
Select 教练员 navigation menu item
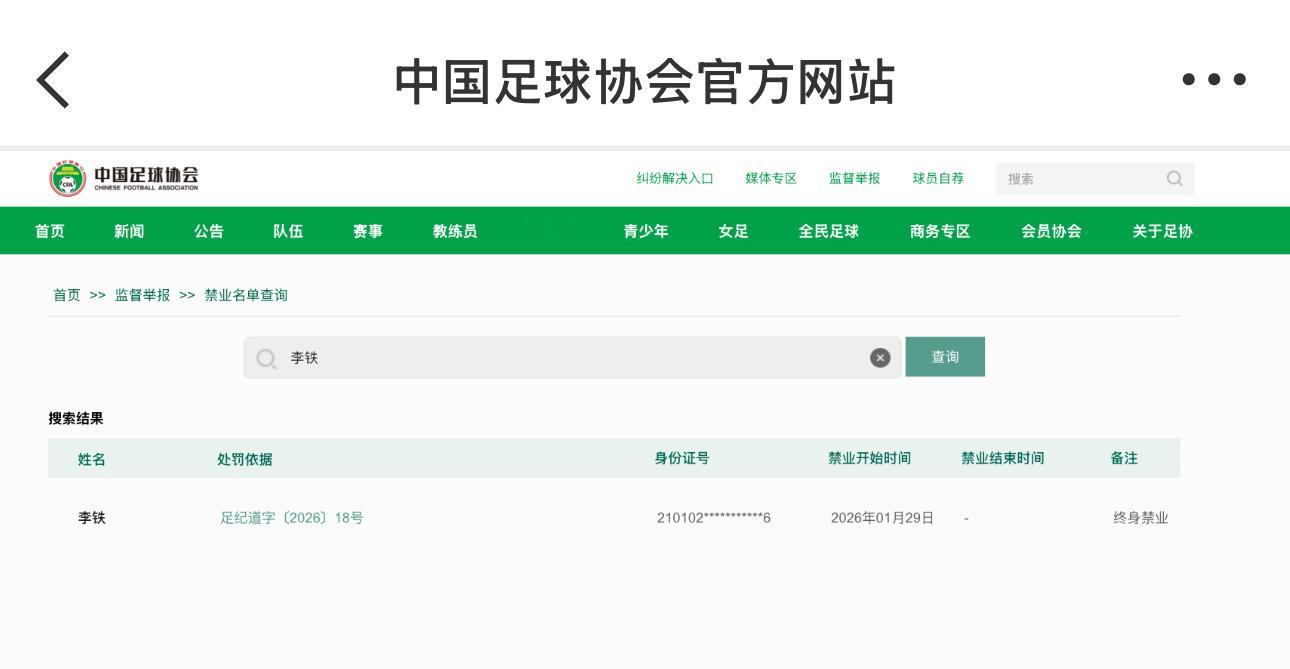[x=455, y=232]
